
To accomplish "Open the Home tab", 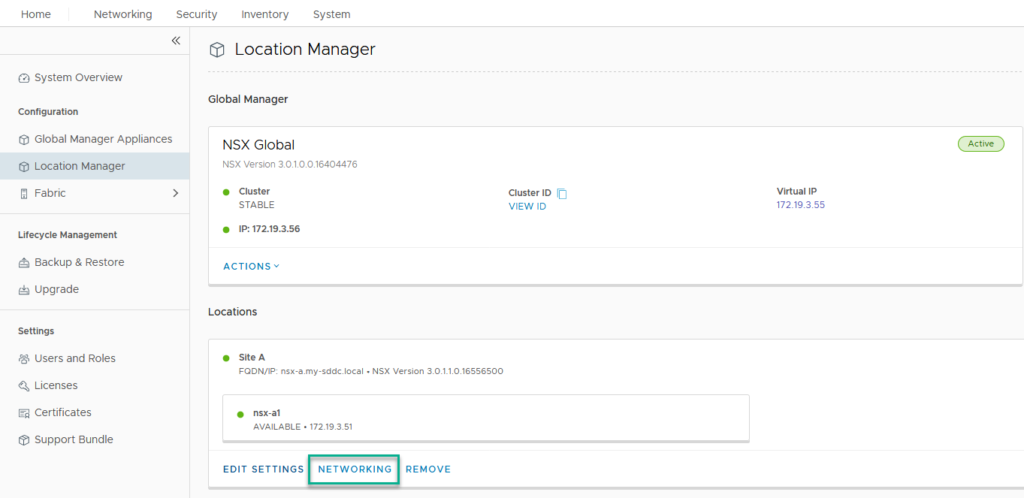I will click(x=36, y=14).
